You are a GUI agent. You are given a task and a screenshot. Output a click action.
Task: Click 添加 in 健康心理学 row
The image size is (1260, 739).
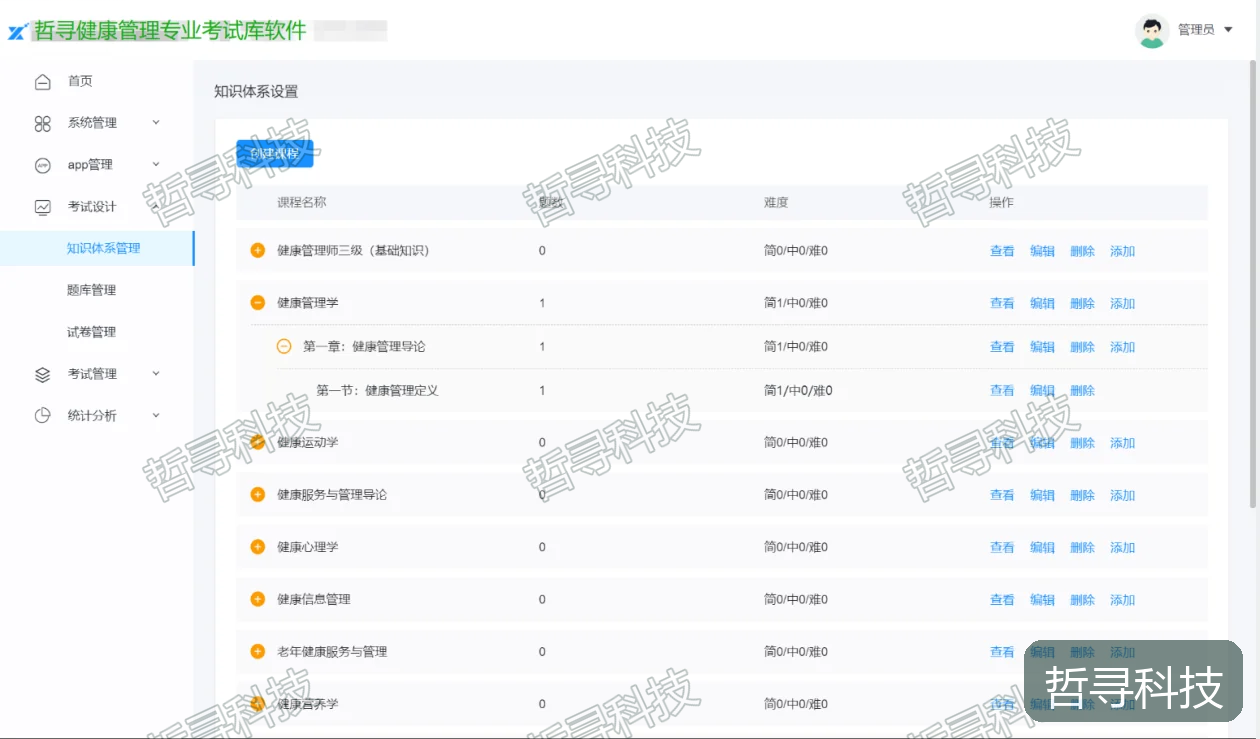pos(1122,548)
